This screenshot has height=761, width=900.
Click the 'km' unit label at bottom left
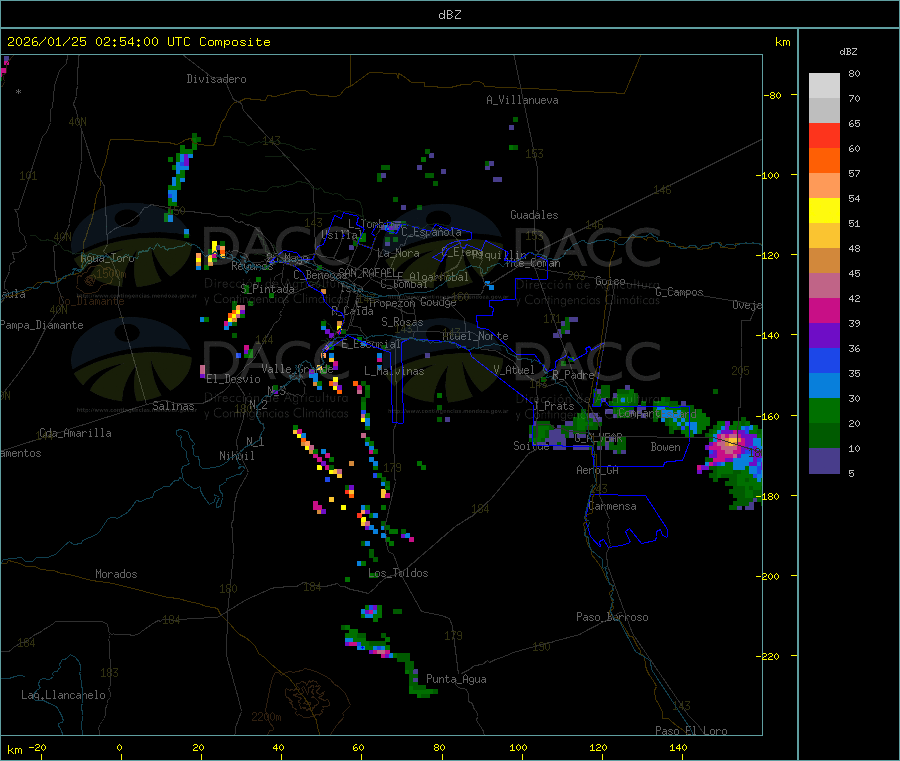14,750
